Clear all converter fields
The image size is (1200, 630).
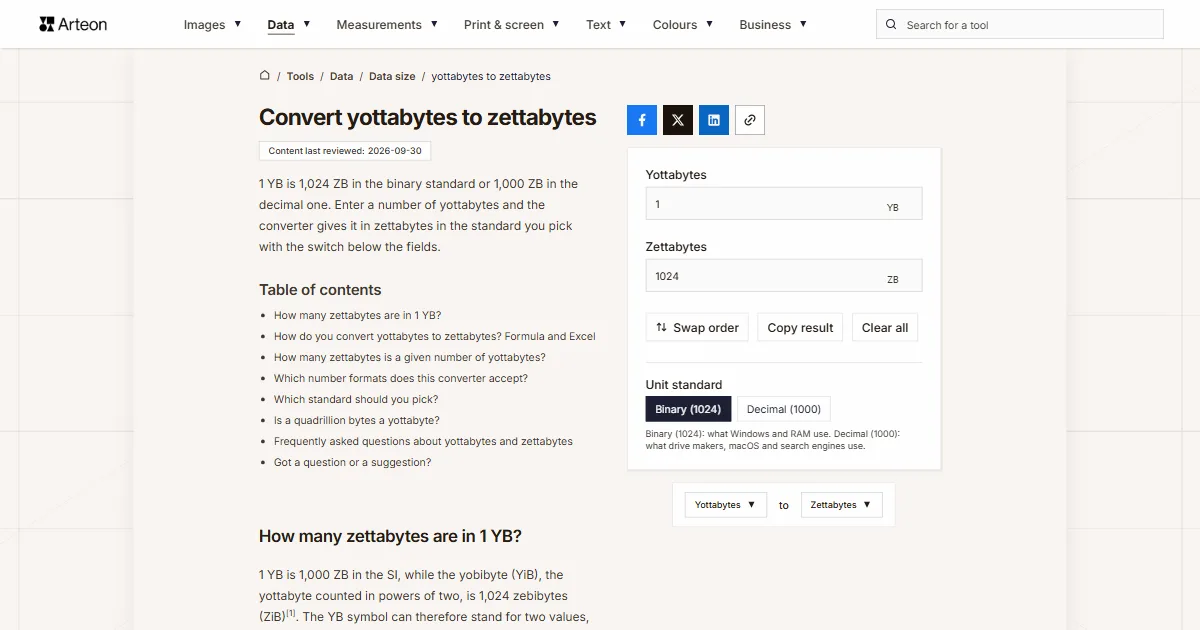[x=885, y=328]
